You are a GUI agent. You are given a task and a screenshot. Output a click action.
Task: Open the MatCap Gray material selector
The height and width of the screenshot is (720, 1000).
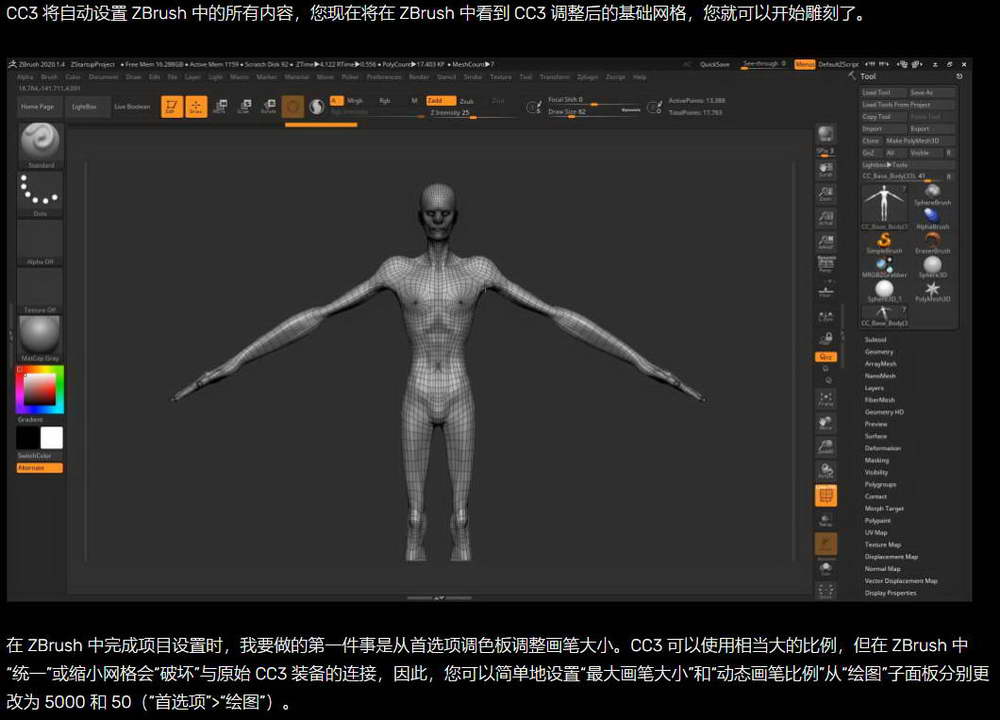40,339
